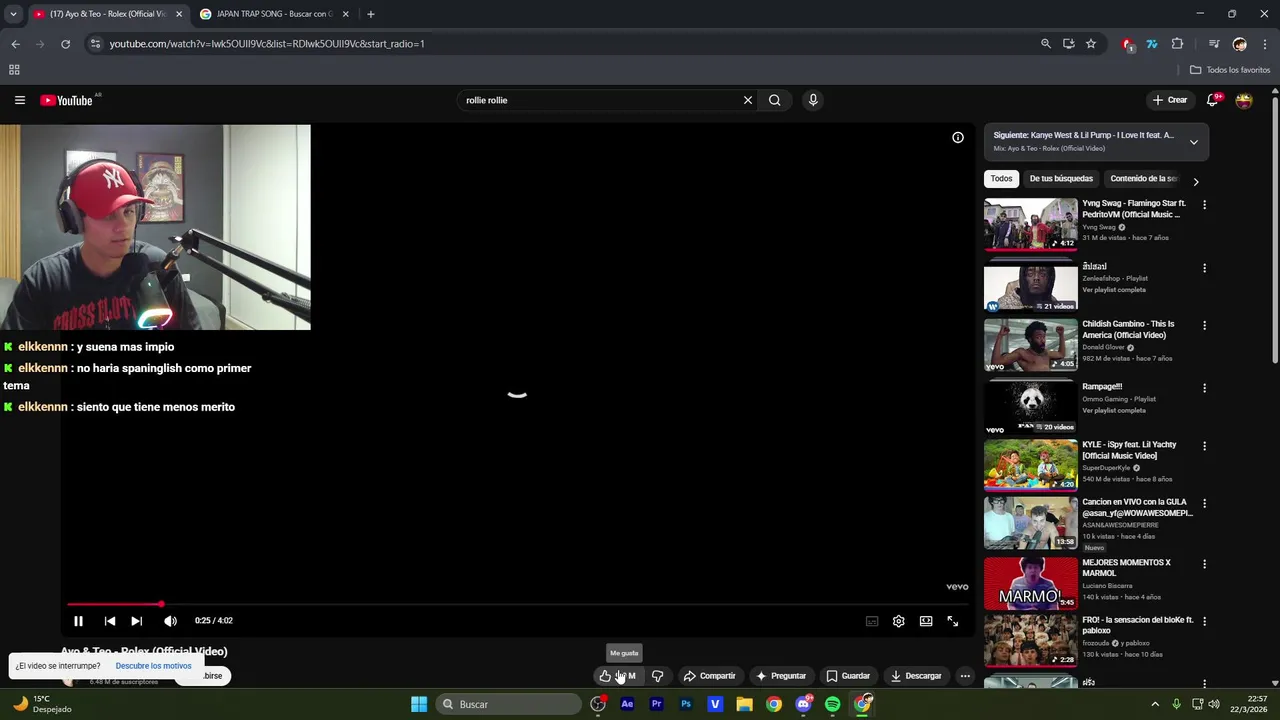
Task: Select 'Contenido de la serie' chip
Action: 1144,179
